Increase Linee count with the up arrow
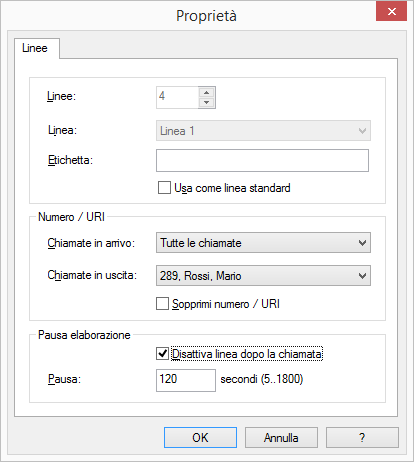The height and width of the screenshot is (462, 414). pyautogui.click(x=207, y=92)
